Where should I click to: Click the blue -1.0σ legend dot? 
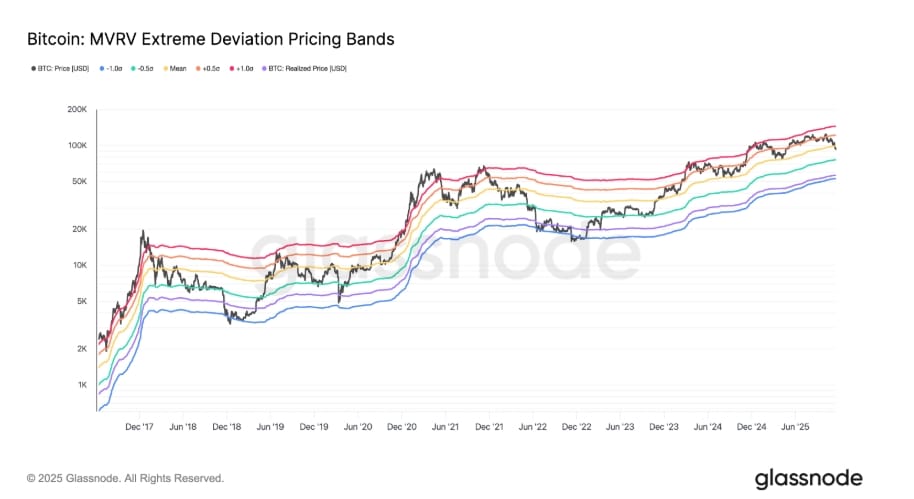pos(102,69)
